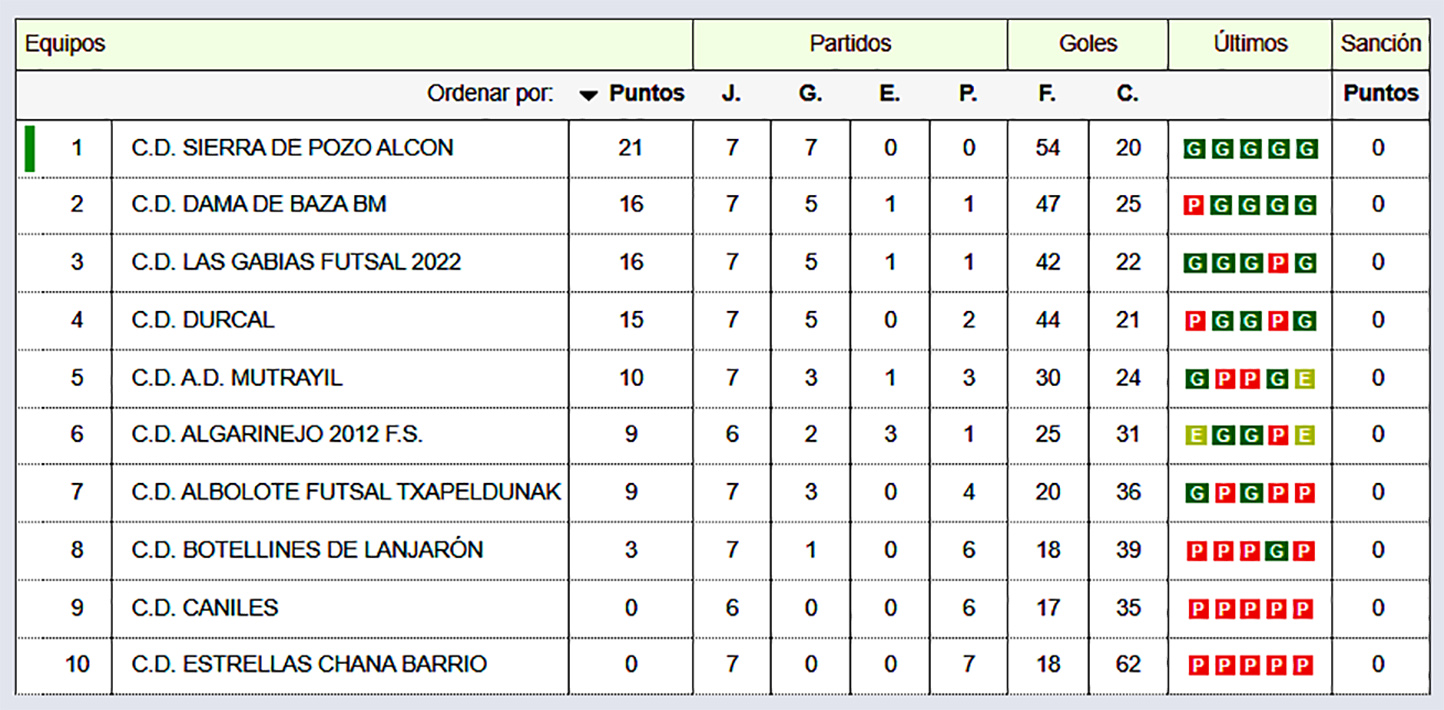Click green G result in Botellines de Lanjarón row

coord(1276,551)
